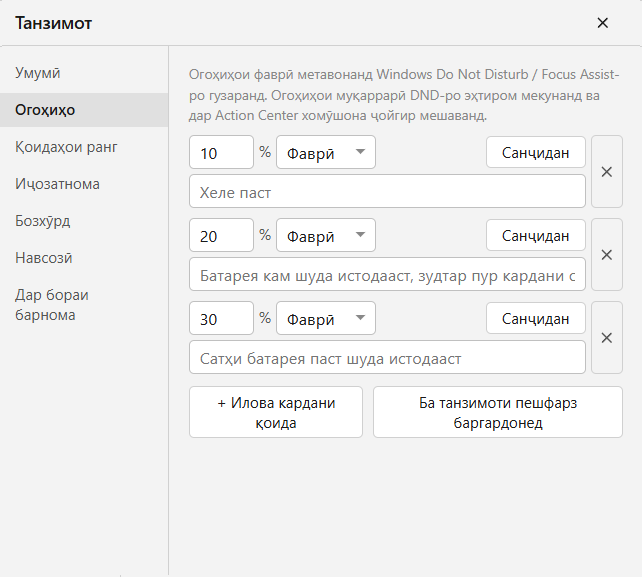Click Санҷидан for the 20% rule

[x=536, y=235]
